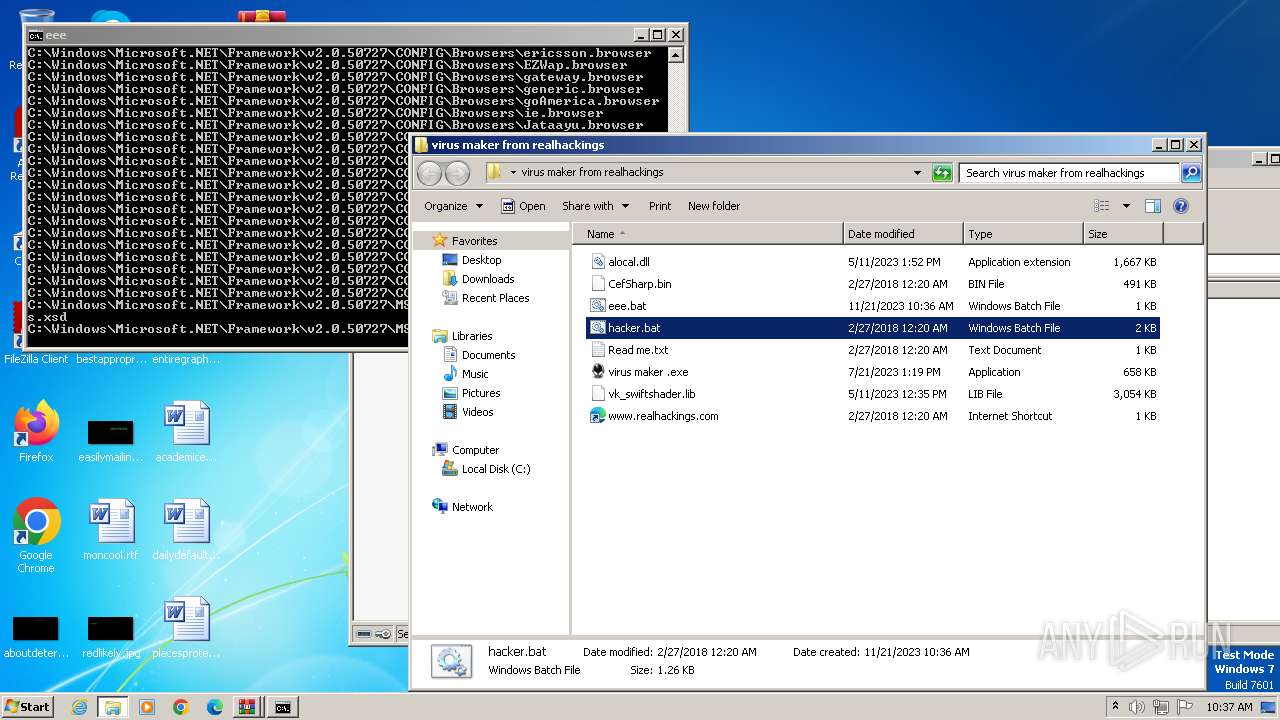Select the CefSharp.bin file icon

coord(598,284)
